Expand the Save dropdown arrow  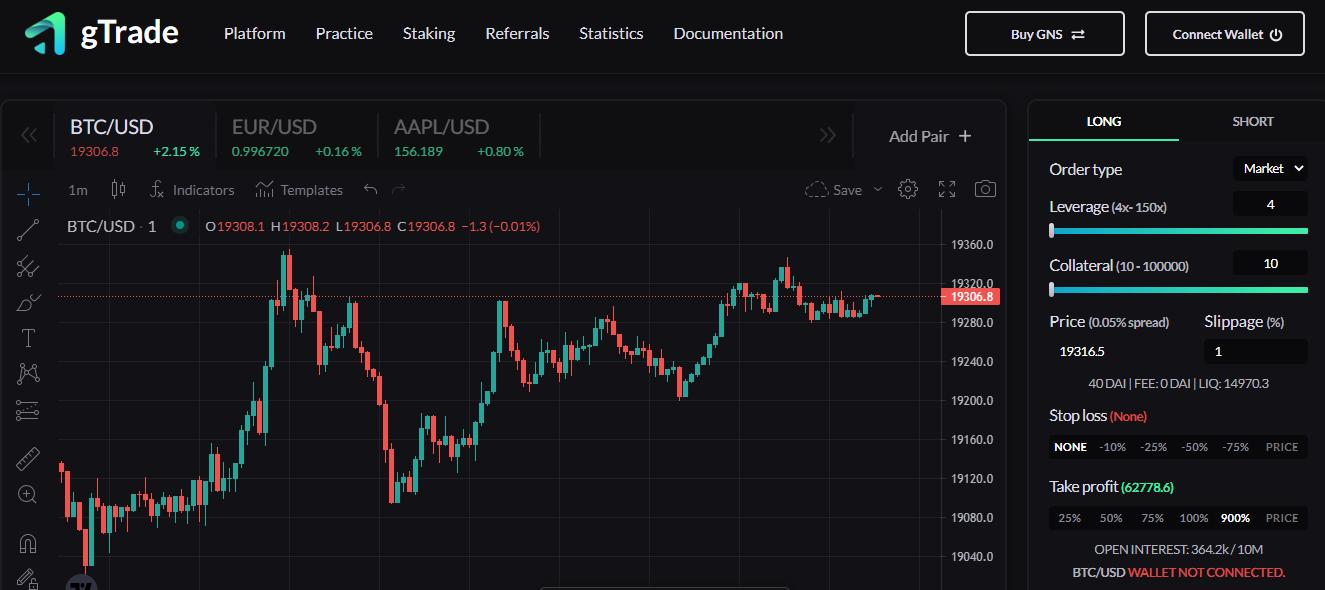click(x=878, y=190)
